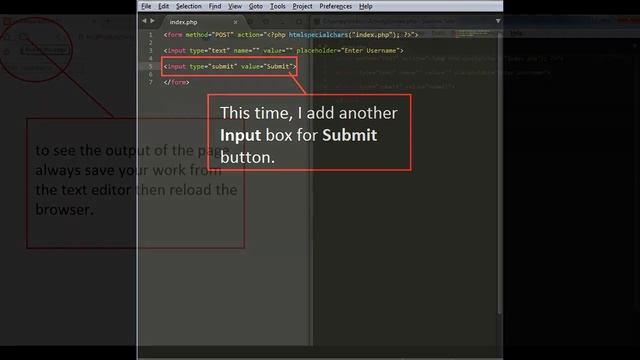Close the index.php tab
The height and width of the screenshot is (360, 640).
tap(236, 22)
